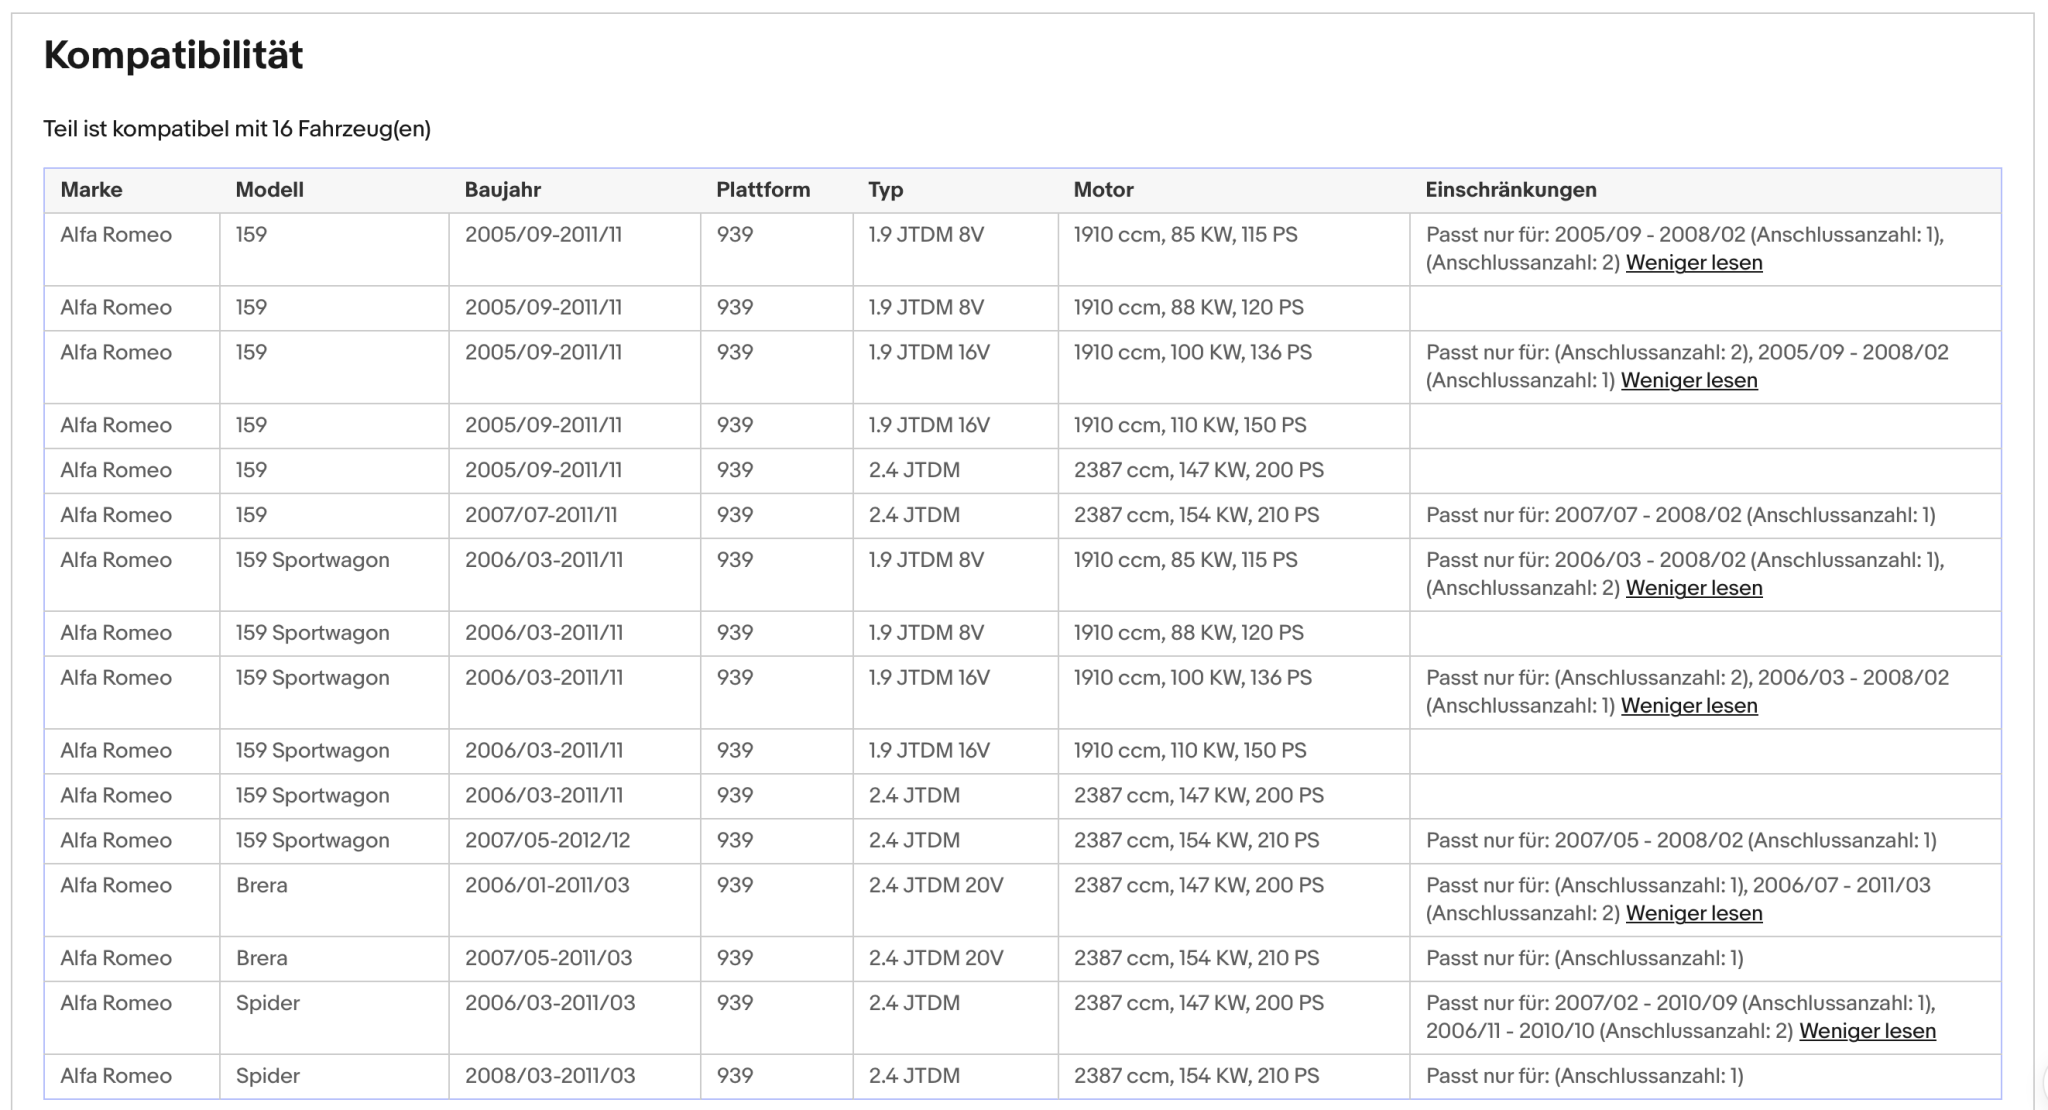Click '2387 ccm, 154 KW, 210 PS' in Spider row
The width and height of the screenshot is (2048, 1110).
[x=1196, y=1076]
